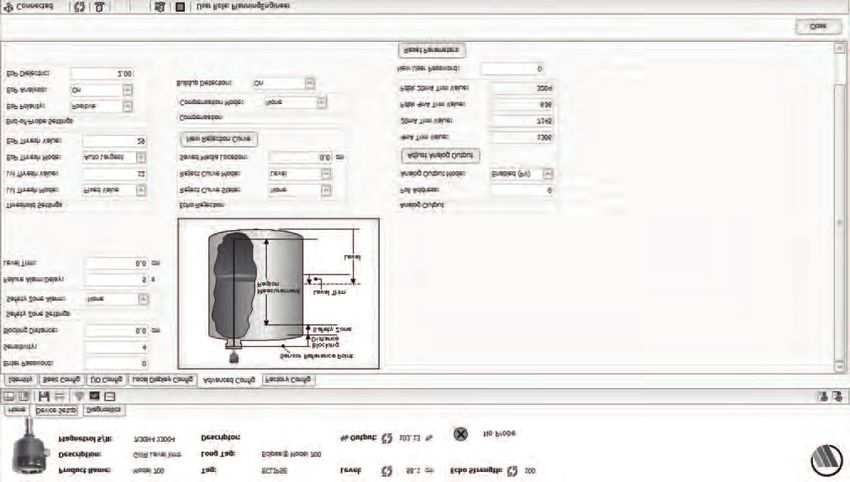Image resolution: width=850 pixels, height=482 pixels.
Task: Click the transmitter device image
Action: coord(27,454)
